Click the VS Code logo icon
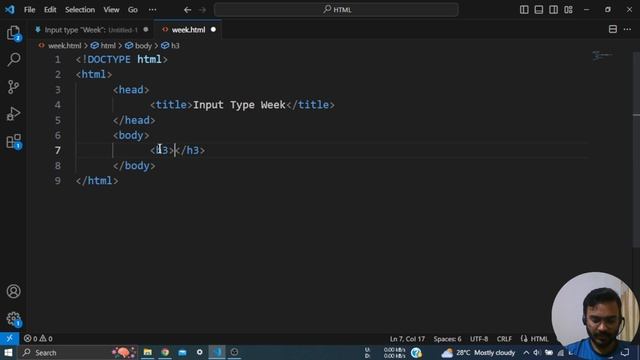This screenshot has height=360, width=640. tap(9, 9)
